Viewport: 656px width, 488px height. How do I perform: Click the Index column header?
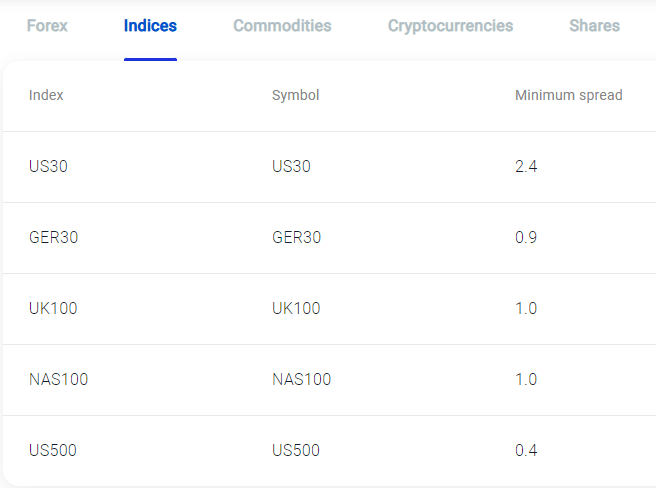click(46, 95)
